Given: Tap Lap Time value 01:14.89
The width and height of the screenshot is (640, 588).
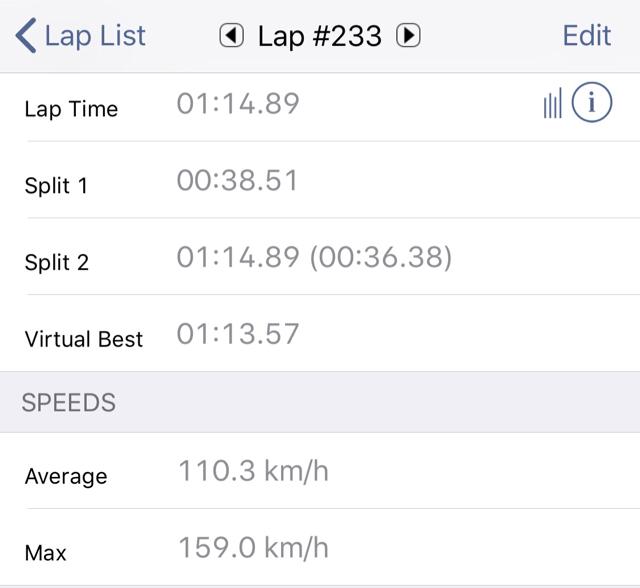Looking at the screenshot, I should (238, 103).
